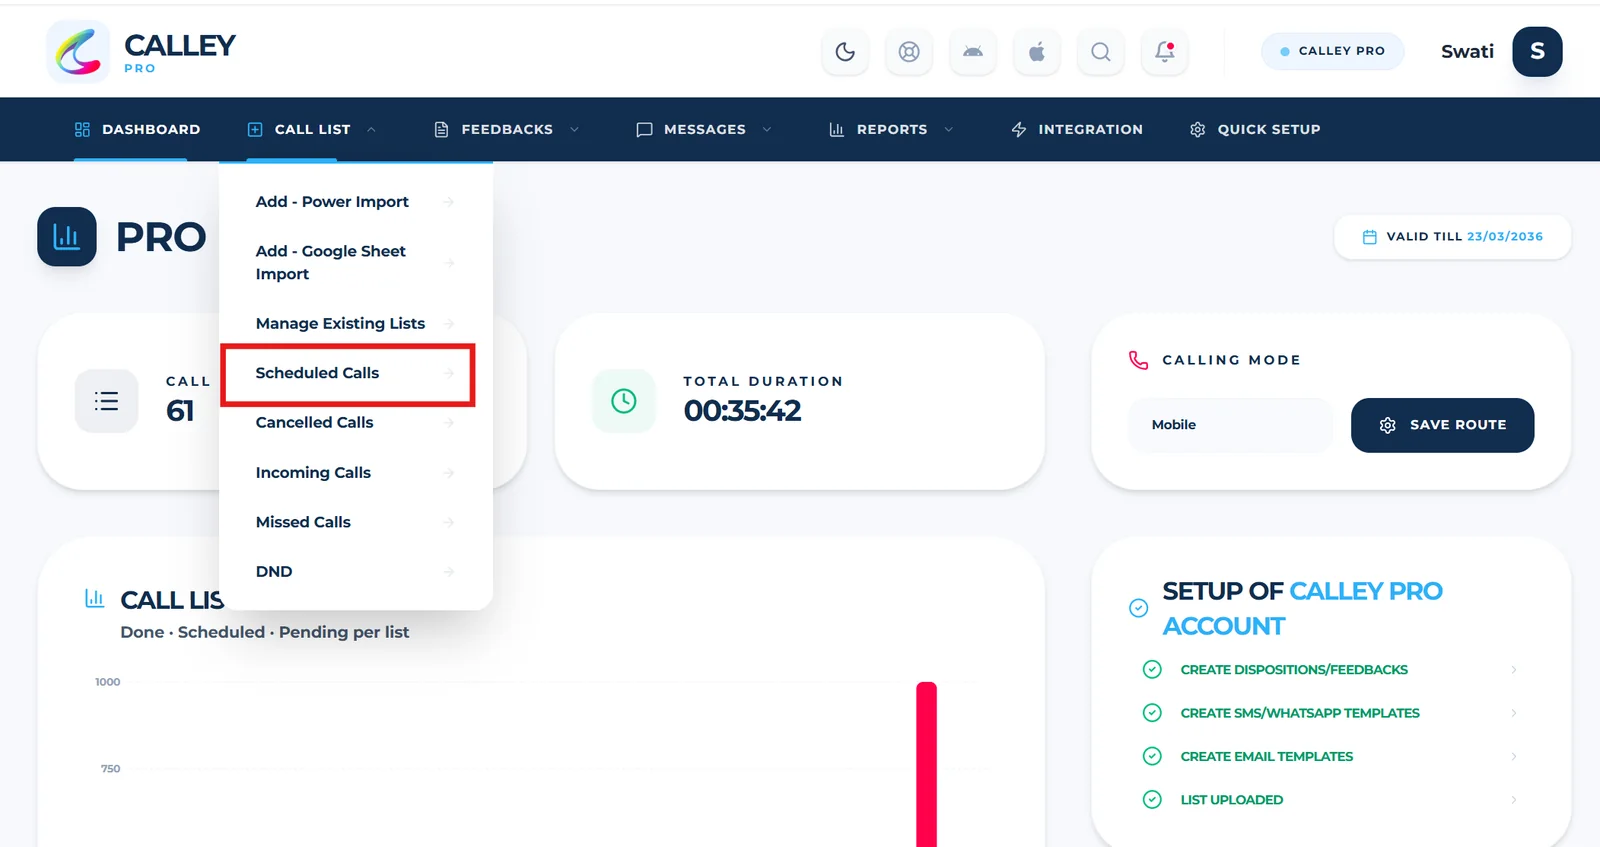
Task: Expand the Feedbacks menu chevron
Action: (x=574, y=130)
